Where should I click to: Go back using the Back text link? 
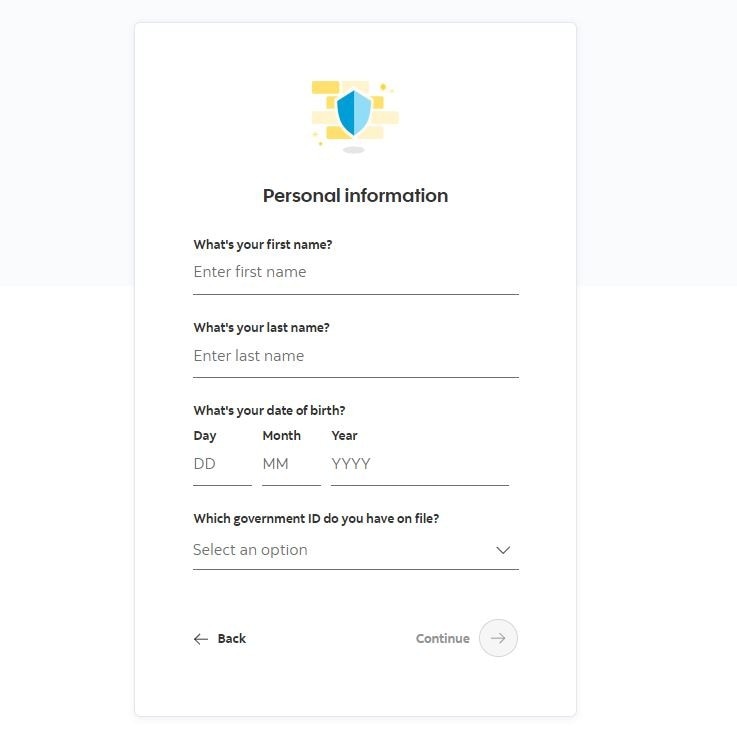click(232, 639)
